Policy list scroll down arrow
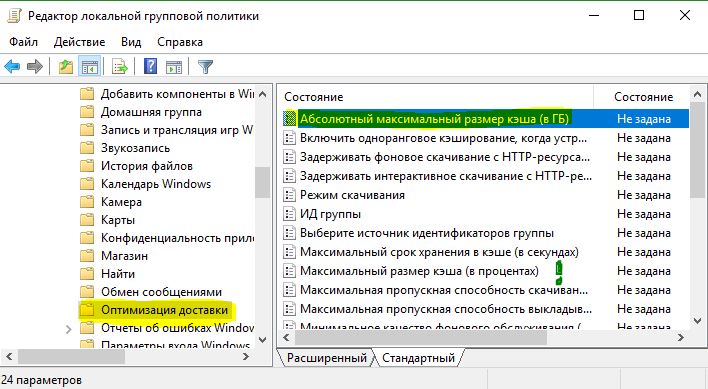Screen dimensions: 708x389 tap(697, 321)
